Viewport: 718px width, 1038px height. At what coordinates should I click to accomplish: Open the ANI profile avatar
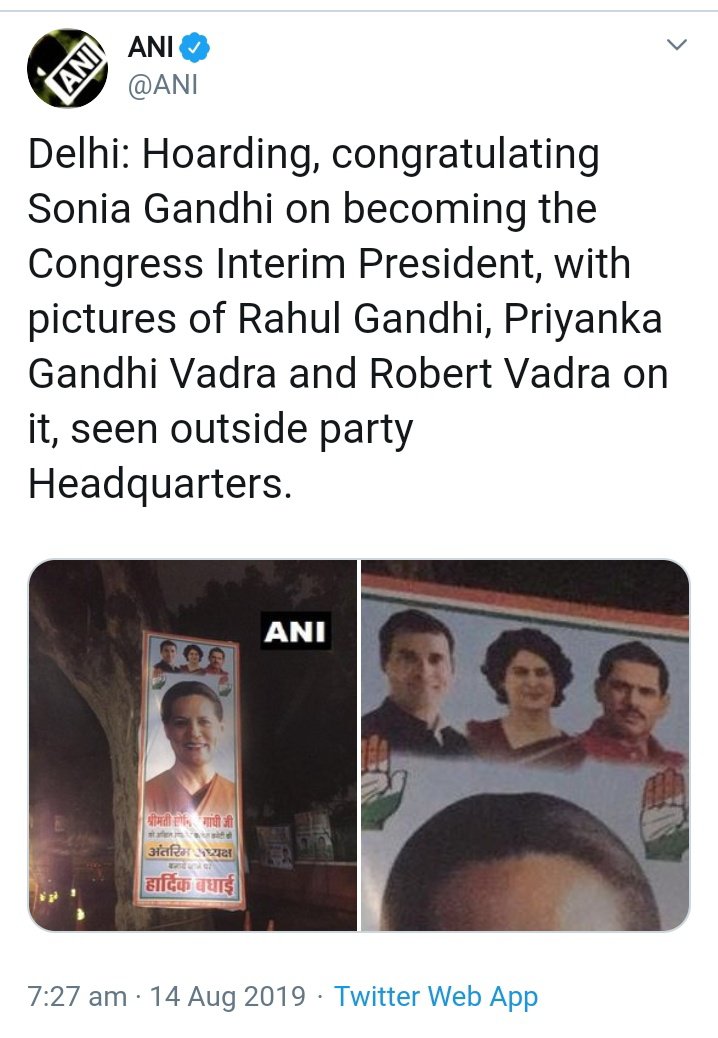pyautogui.click(x=67, y=68)
